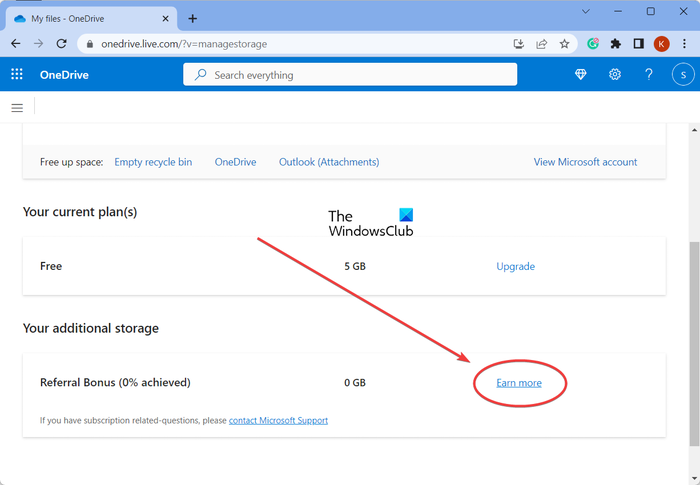Toggle the browser side panel
Screen dimensions: 700x485
click(638, 43)
